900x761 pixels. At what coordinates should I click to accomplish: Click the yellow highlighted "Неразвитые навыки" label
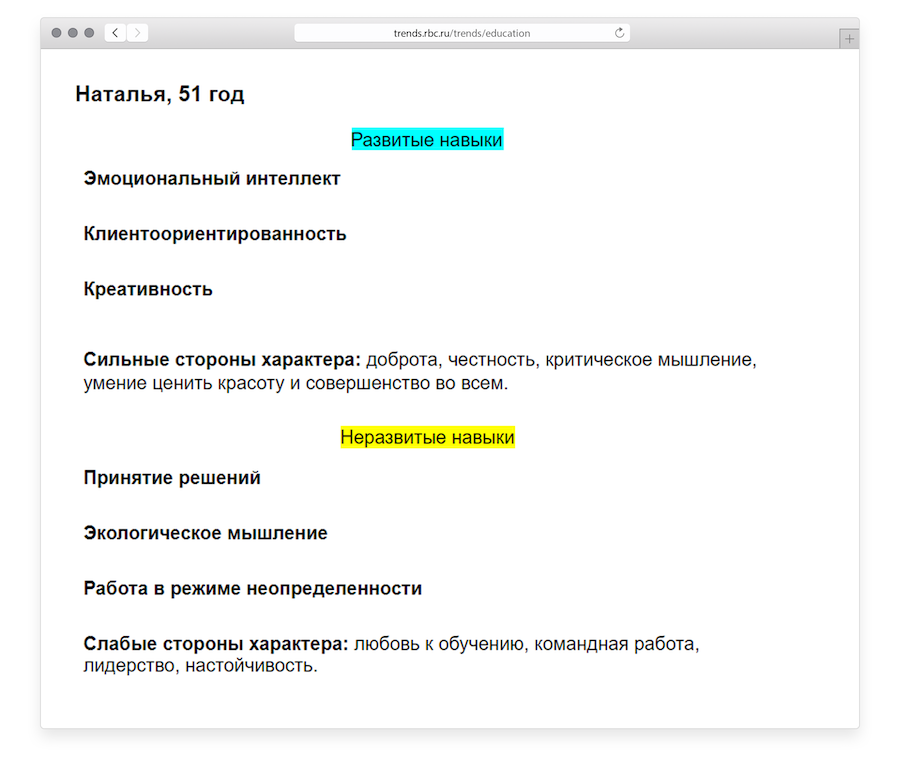(427, 437)
